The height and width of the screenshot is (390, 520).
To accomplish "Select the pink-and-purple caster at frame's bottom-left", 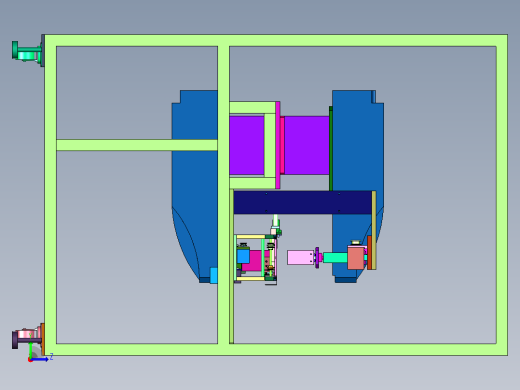I will [x=27, y=338].
